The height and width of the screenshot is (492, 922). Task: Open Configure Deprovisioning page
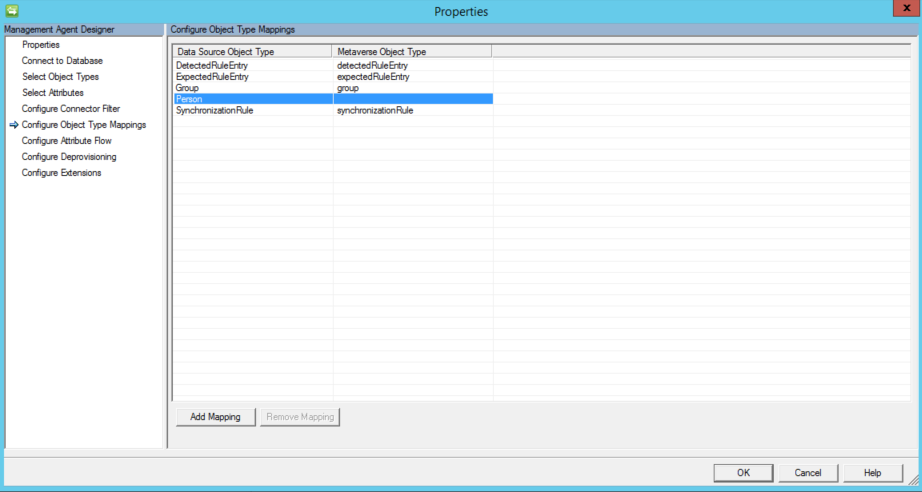pyautogui.click(x=69, y=156)
